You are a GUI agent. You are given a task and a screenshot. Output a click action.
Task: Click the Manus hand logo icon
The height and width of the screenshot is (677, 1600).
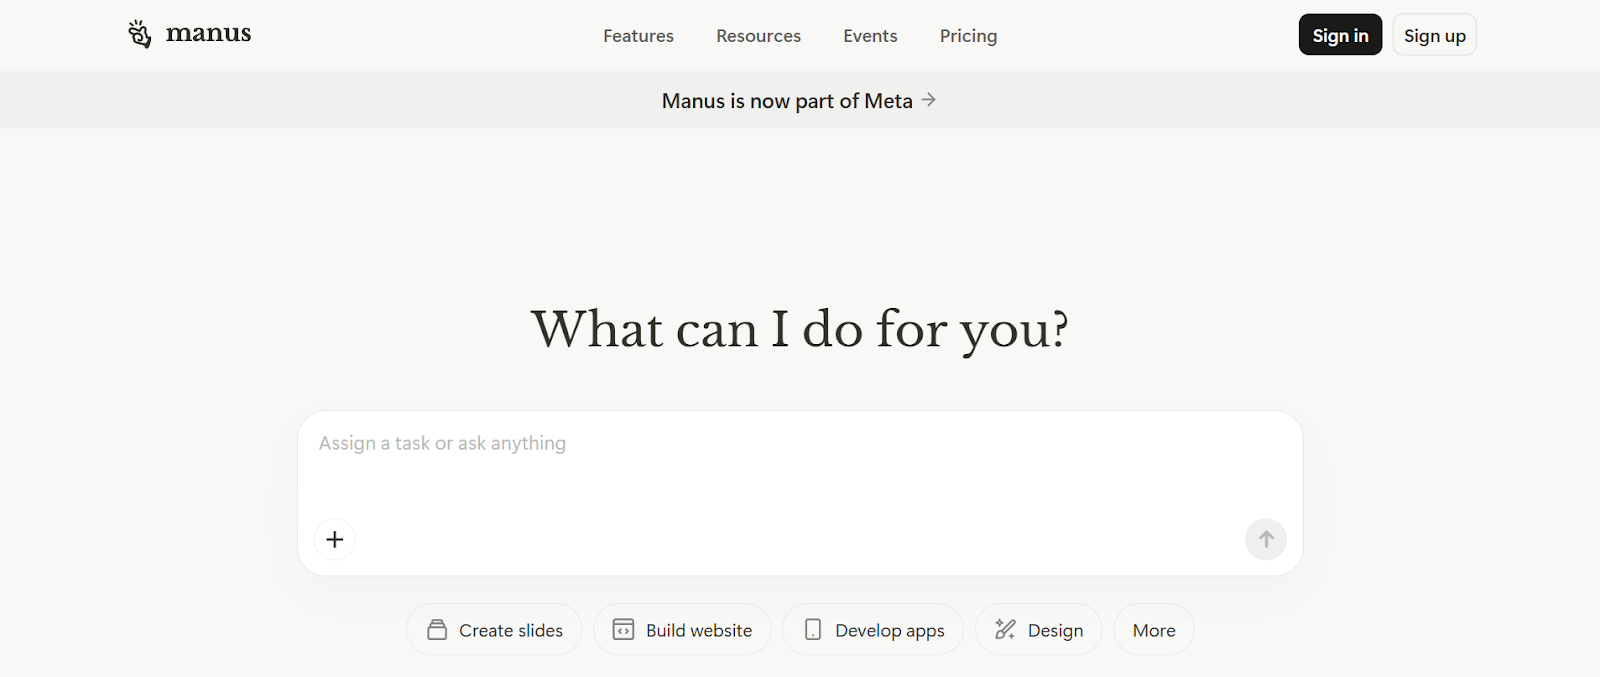coord(140,34)
